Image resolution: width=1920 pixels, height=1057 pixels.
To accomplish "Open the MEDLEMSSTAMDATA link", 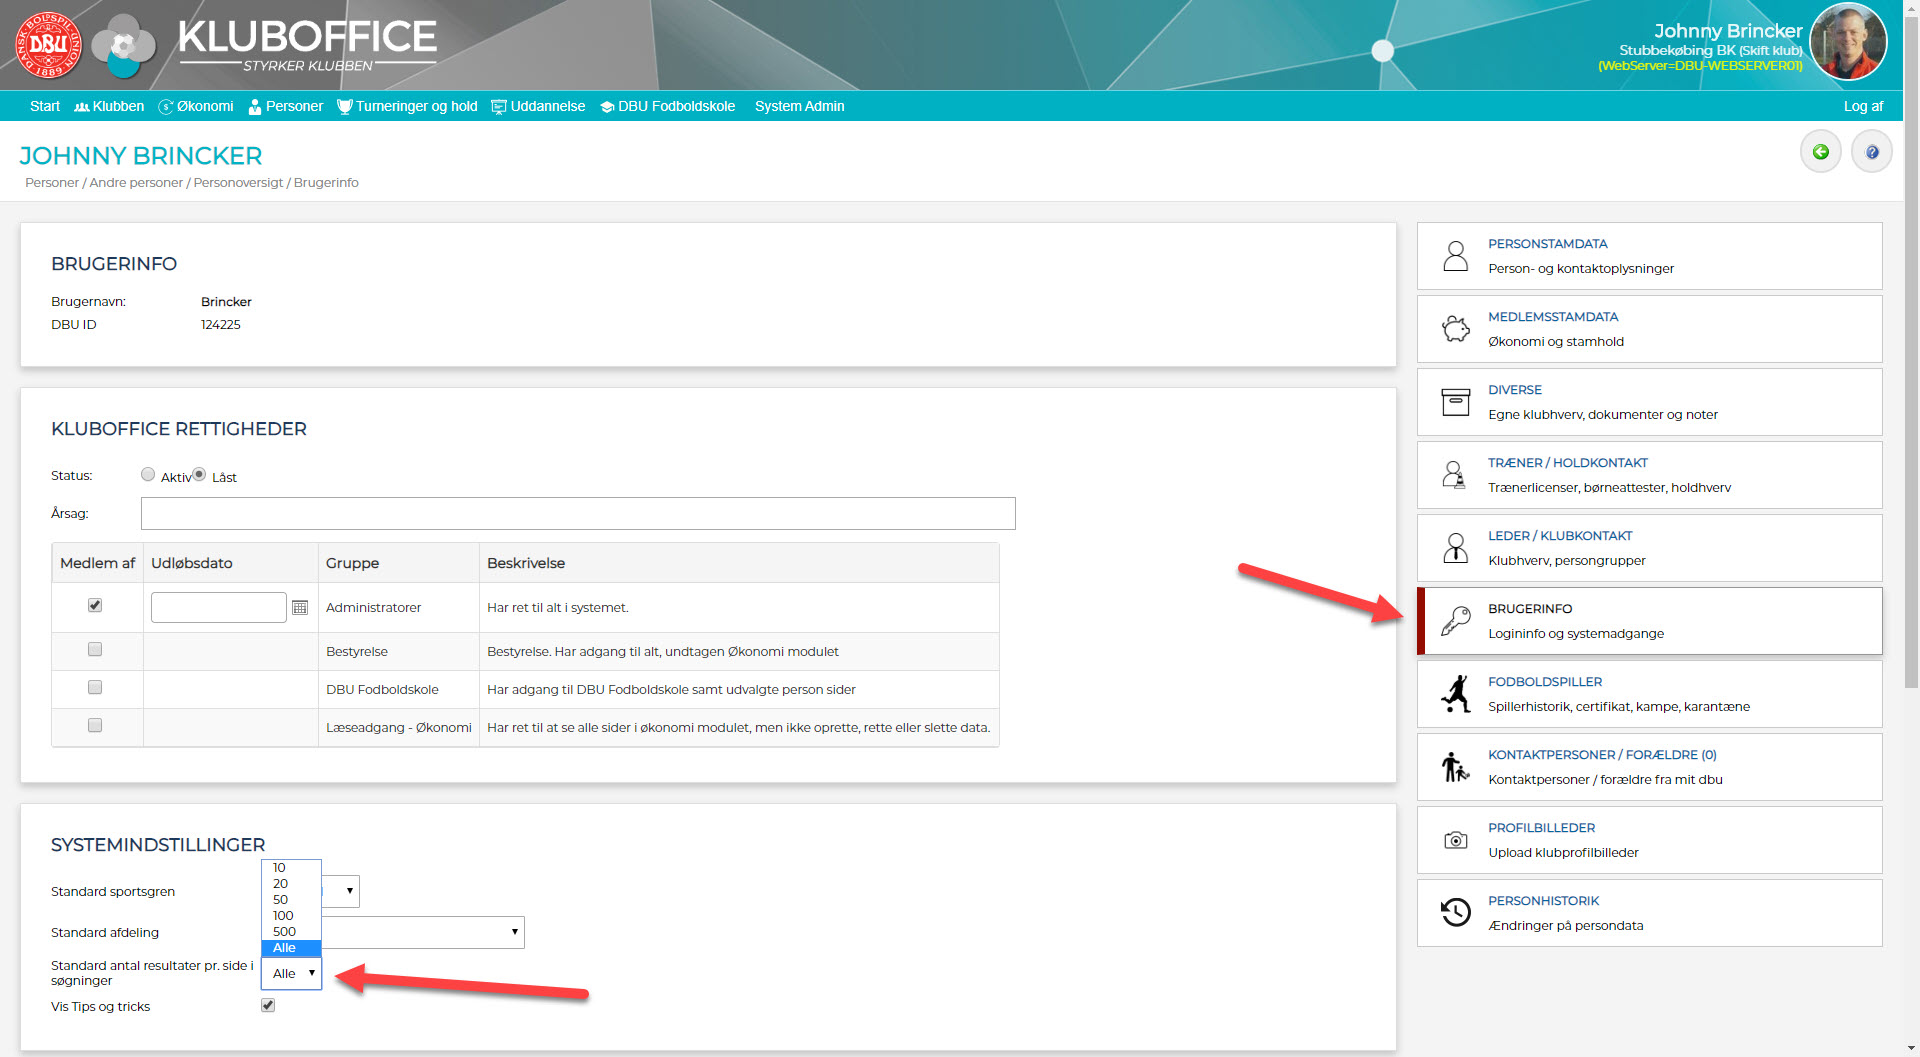I will (x=1553, y=316).
